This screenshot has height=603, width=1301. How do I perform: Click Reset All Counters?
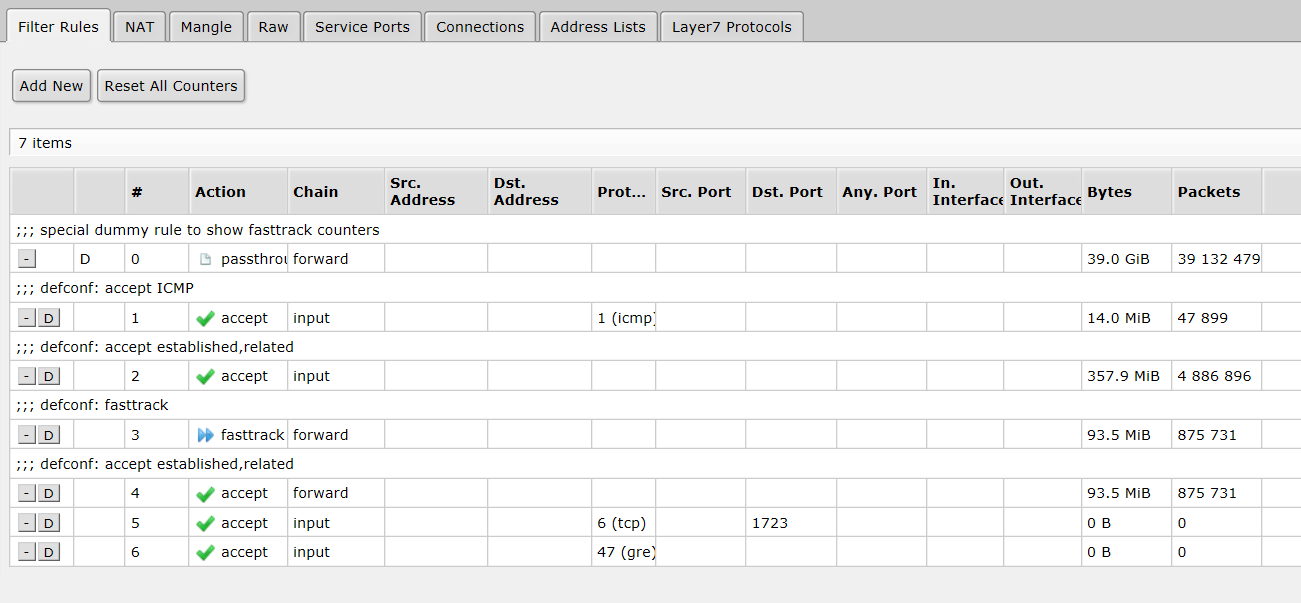tap(171, 86)
